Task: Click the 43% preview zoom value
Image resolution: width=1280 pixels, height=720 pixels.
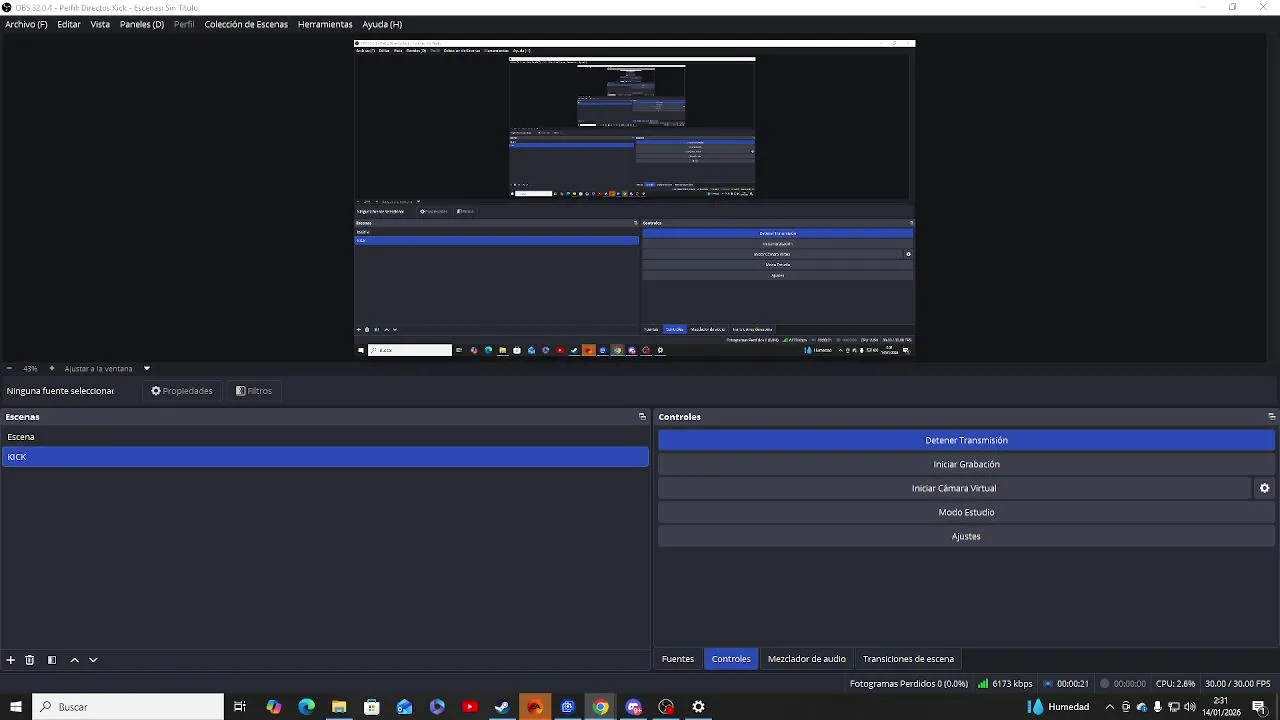Action: click(30, 368)
